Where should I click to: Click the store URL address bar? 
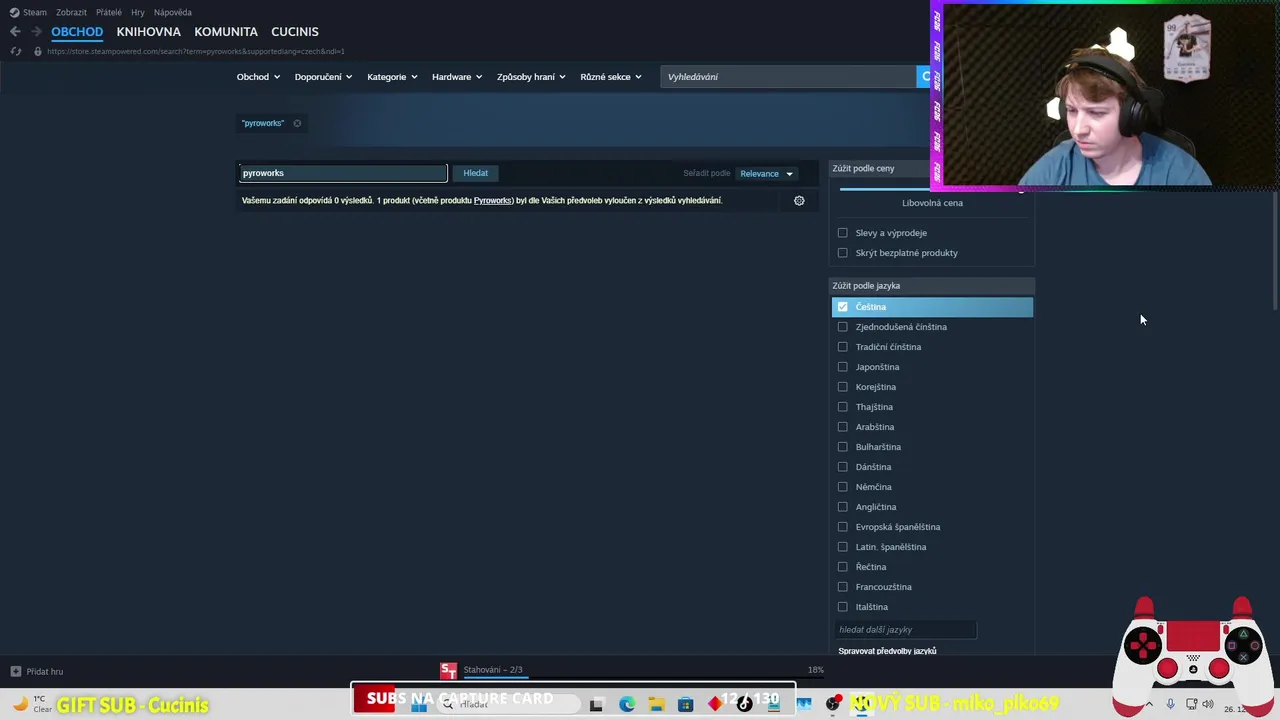195,51
